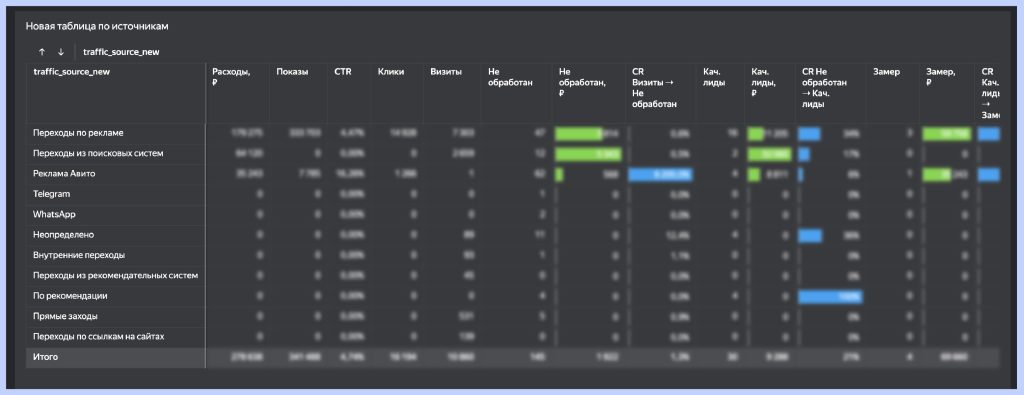Image resolution: width=1024 pixels, height=395 pixels.
Task: Click the blue CR bar in Реклама Авито row
Action: [x=661, y=175]
